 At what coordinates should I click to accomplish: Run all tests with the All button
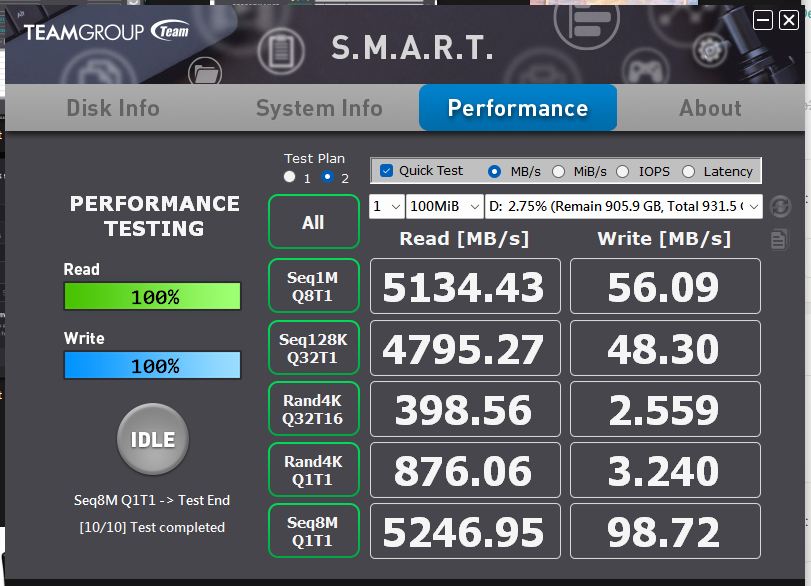(x=314, y=222)
